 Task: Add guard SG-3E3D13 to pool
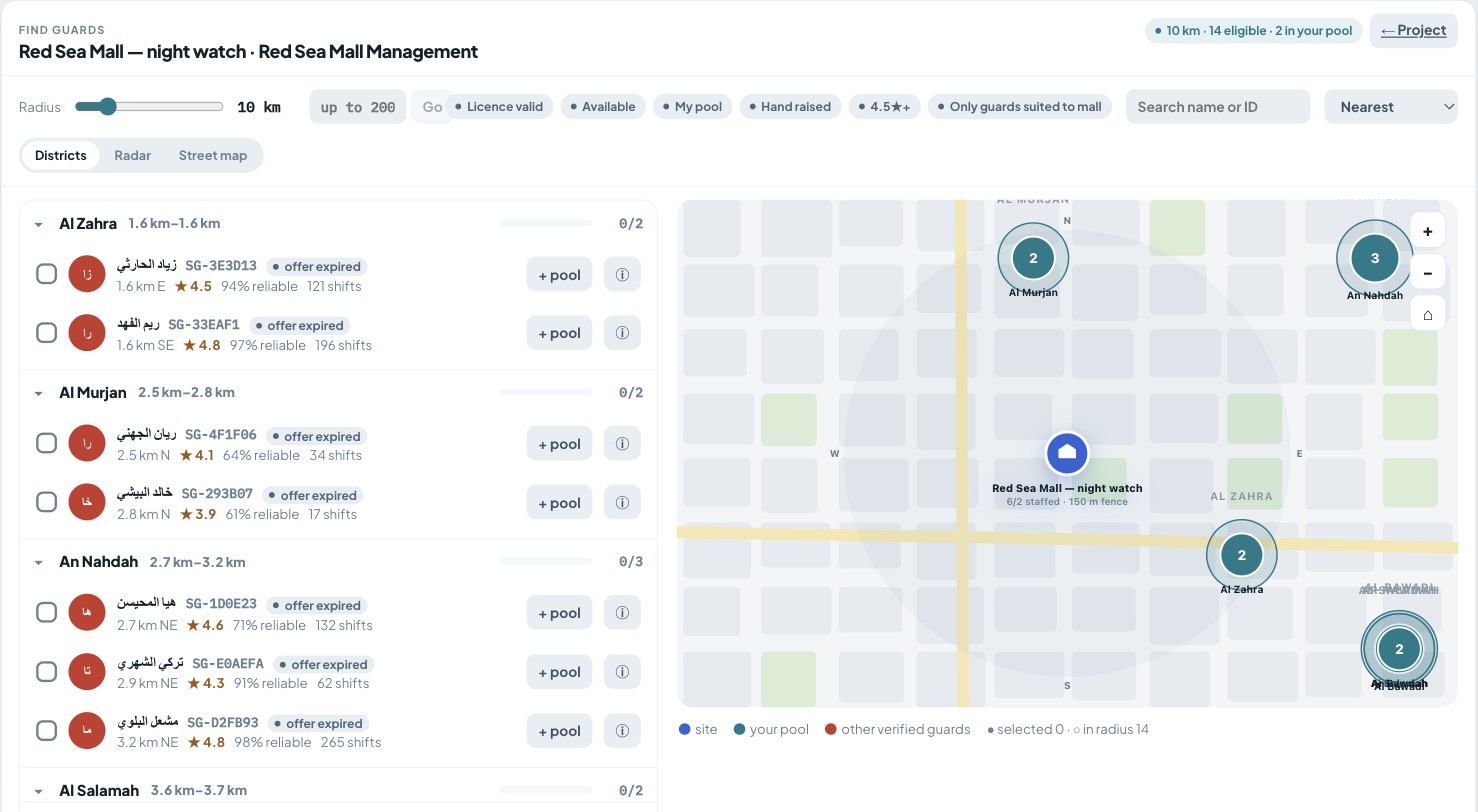coord(559,274)
